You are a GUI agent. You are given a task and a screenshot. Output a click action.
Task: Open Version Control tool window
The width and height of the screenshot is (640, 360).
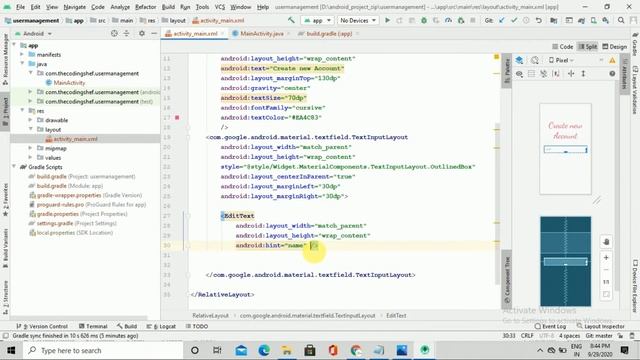click(42, 326)
